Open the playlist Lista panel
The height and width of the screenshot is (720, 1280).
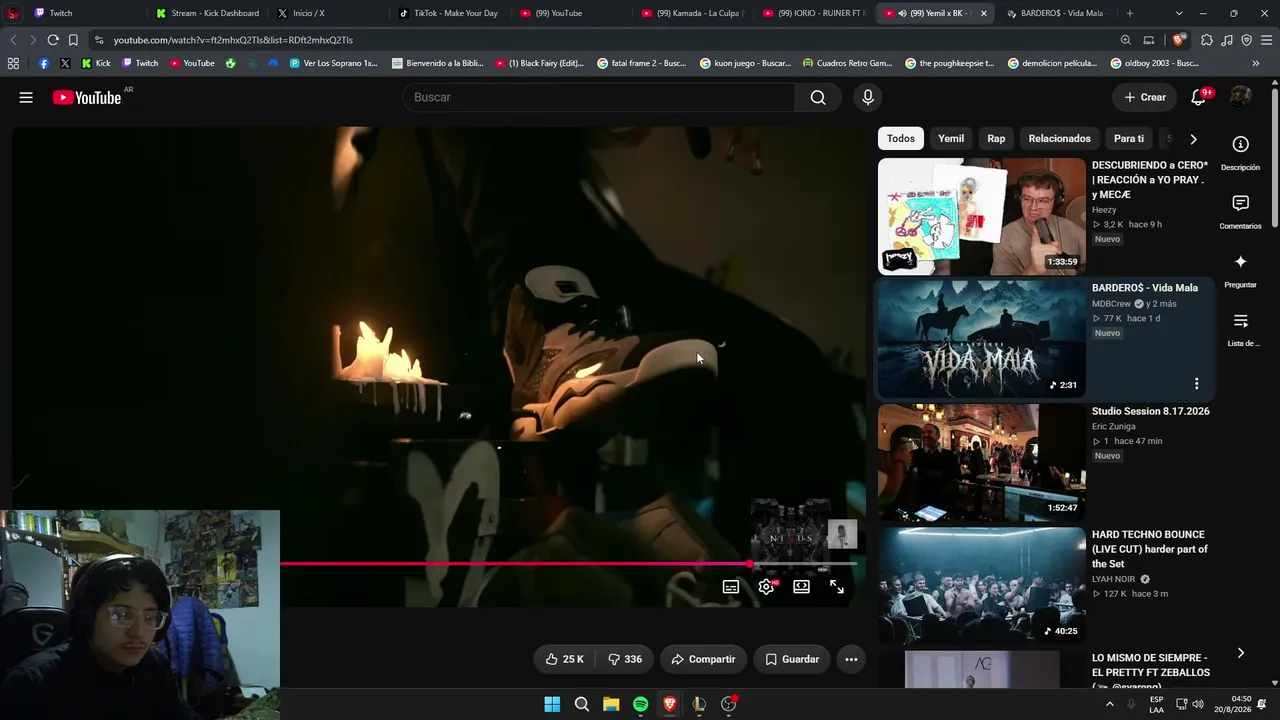pos(1240,329)
